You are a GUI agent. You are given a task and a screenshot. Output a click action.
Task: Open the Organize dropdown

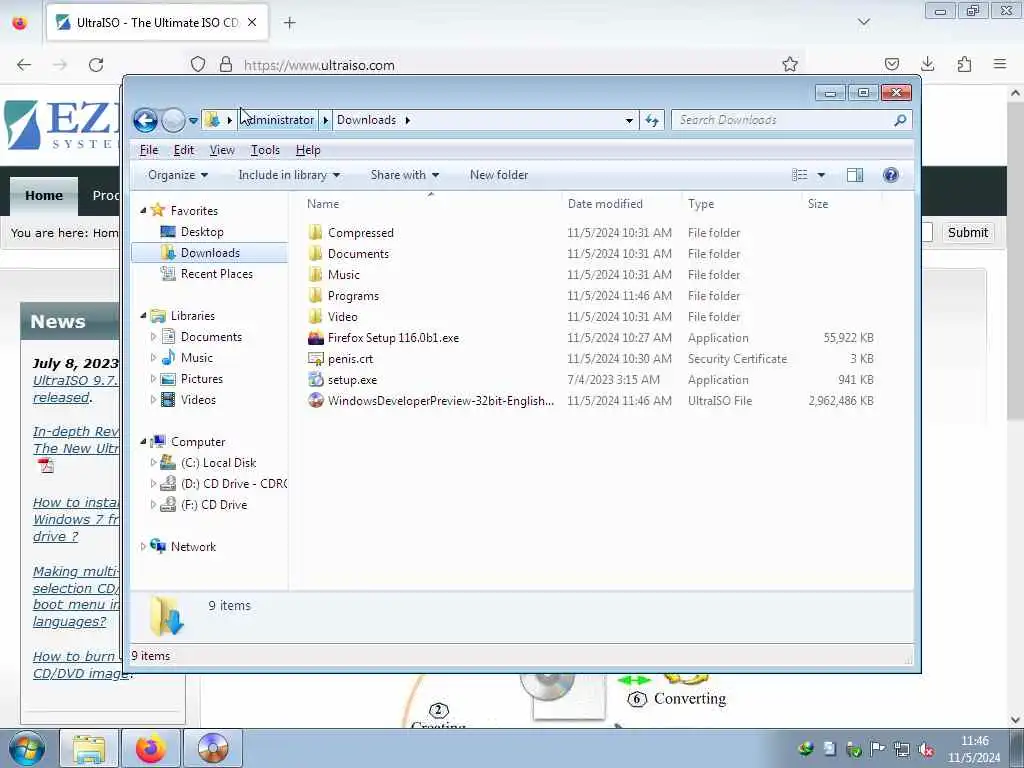(x=178, y=175)
